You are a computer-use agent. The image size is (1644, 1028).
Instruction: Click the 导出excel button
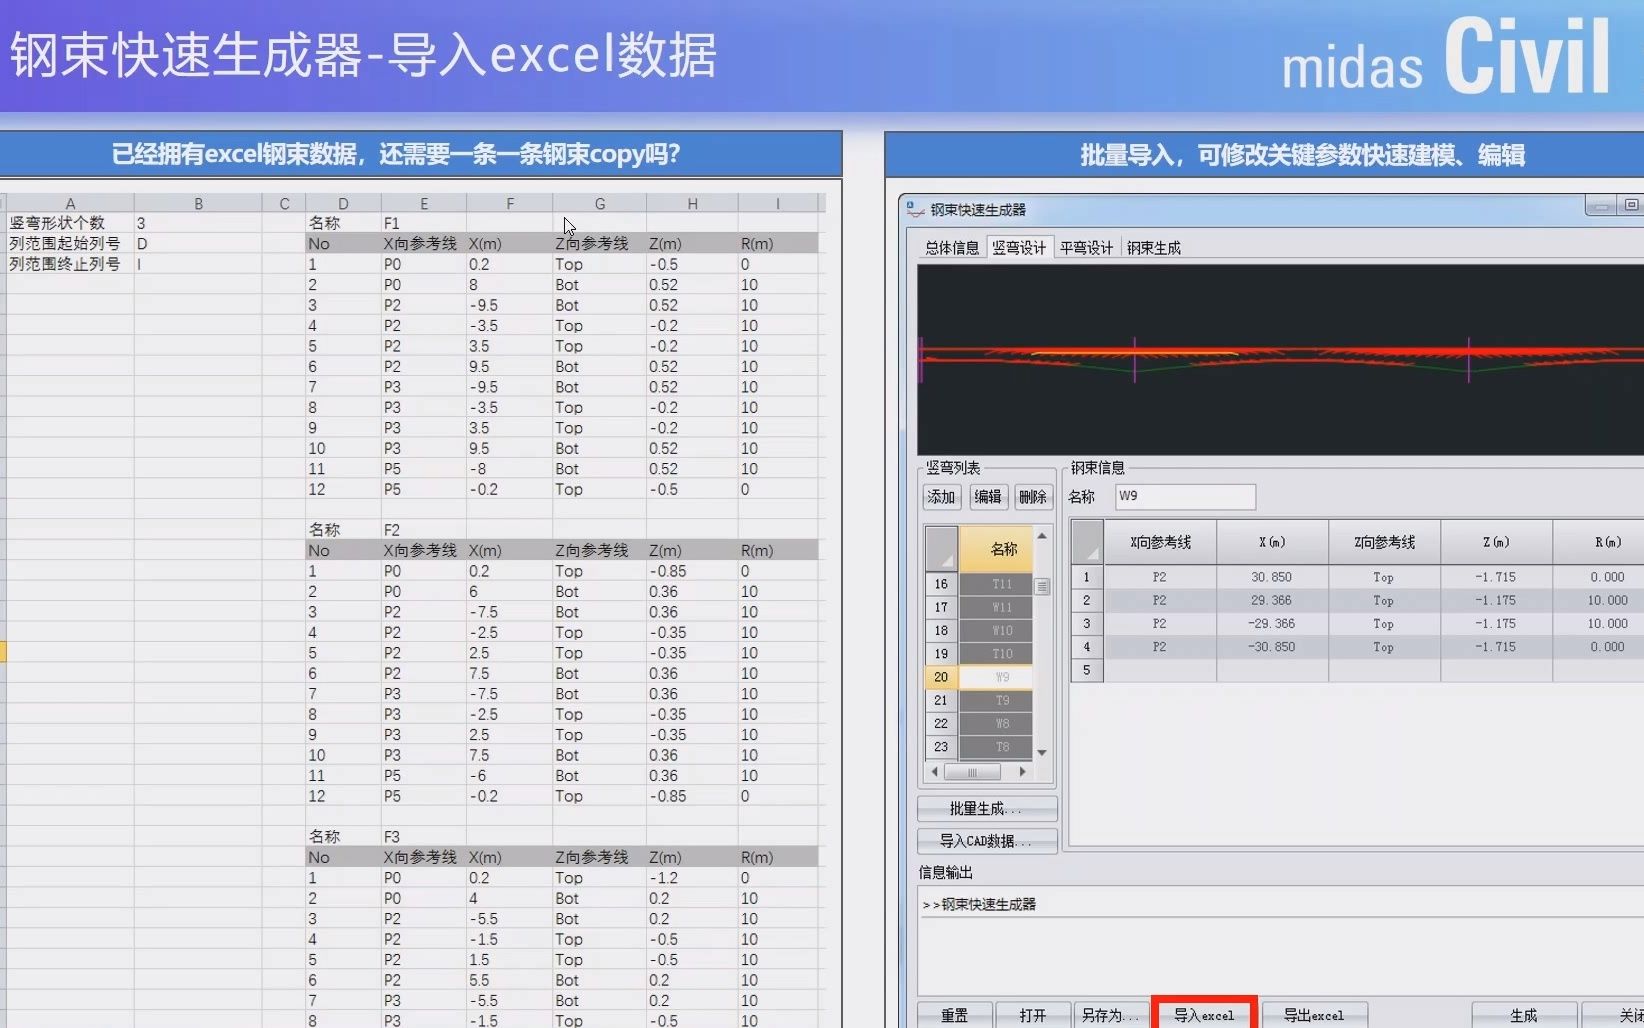click(1314, 1015)
